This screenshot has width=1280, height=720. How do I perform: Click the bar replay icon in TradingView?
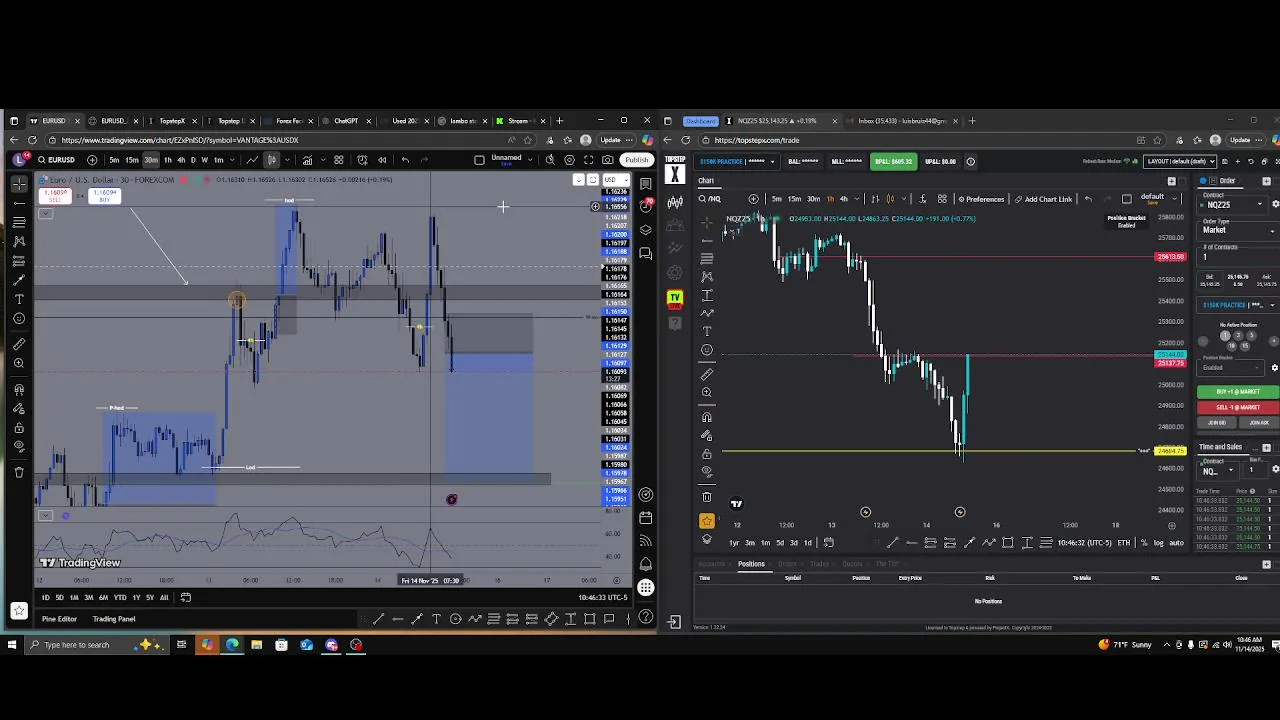382,160
